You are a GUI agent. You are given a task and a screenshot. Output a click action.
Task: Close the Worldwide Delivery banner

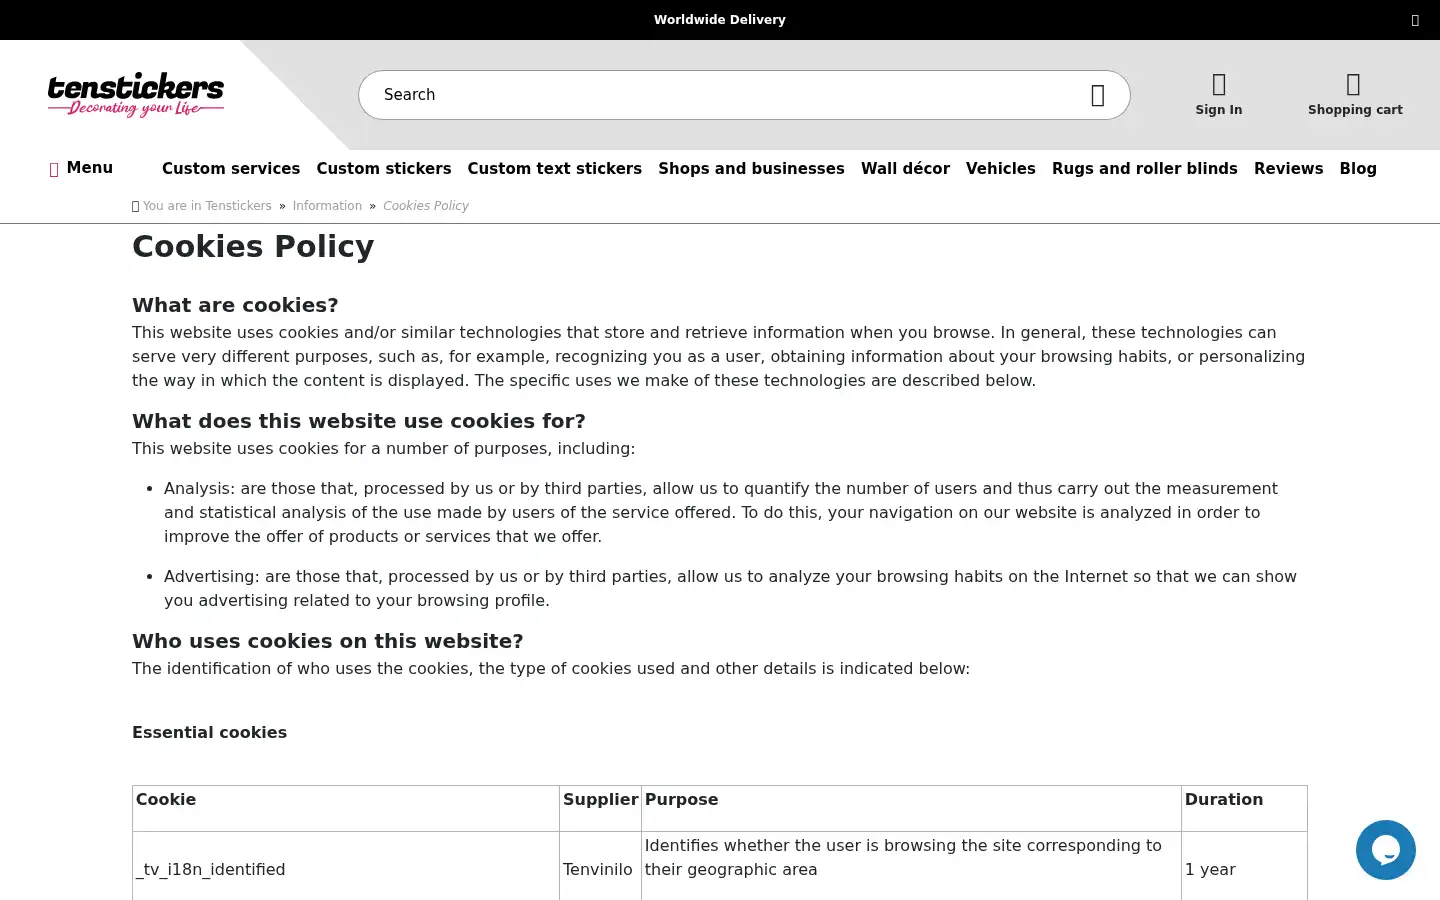click(1415, 20)
